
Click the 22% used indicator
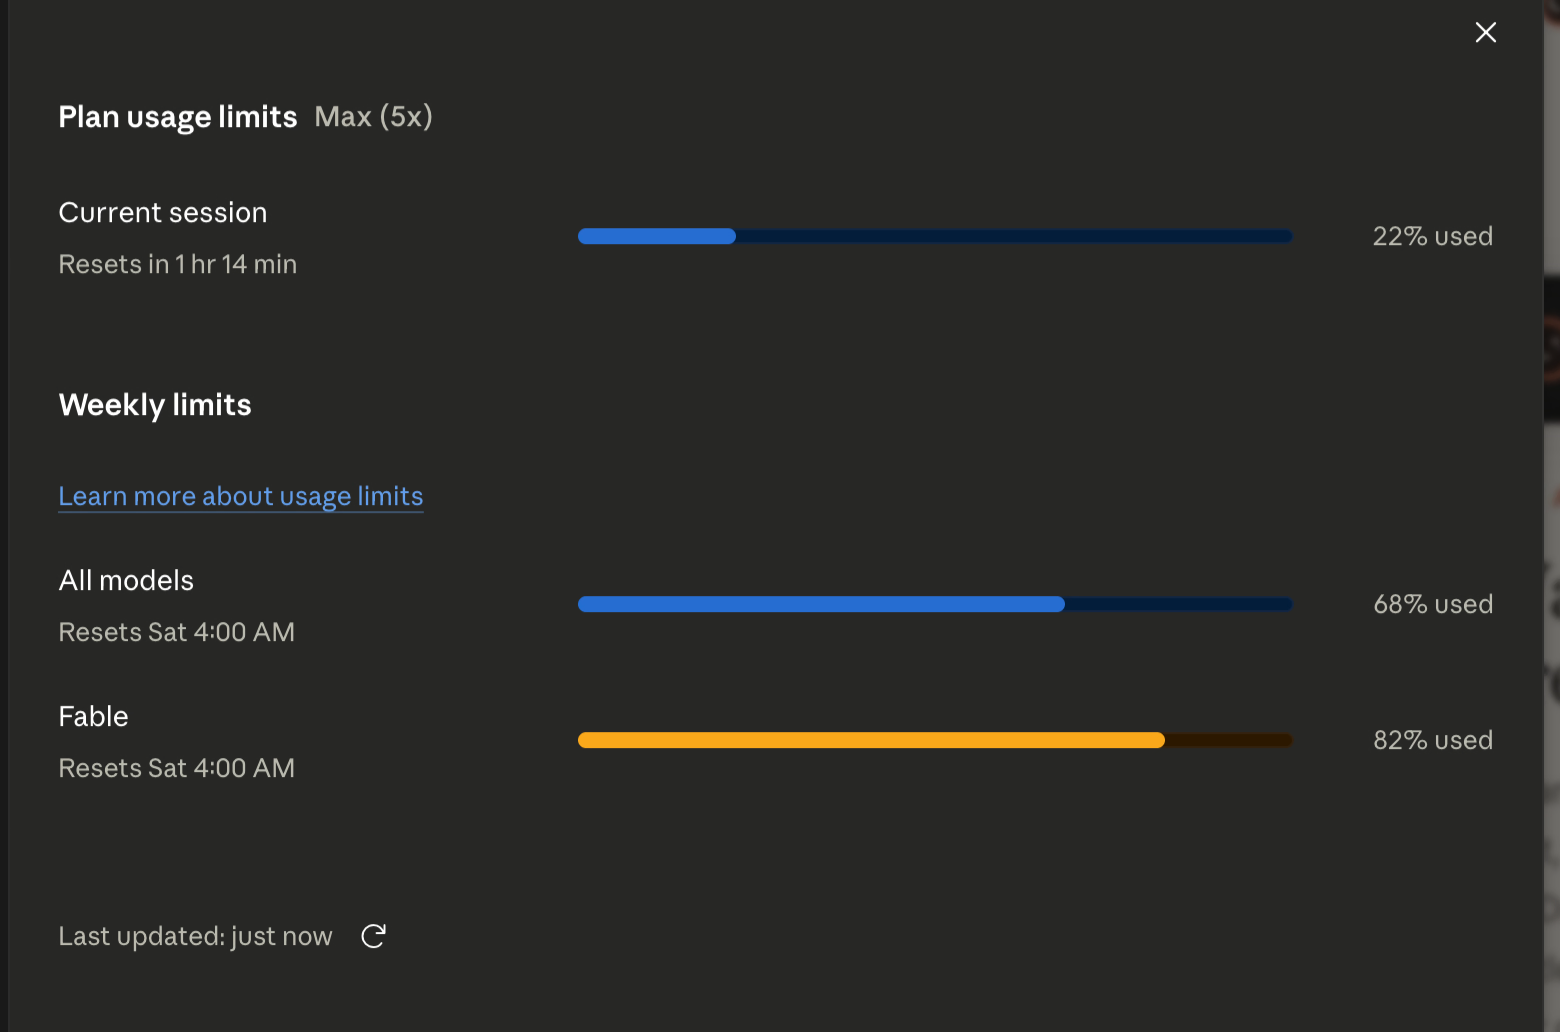[x=1433, y=236]
